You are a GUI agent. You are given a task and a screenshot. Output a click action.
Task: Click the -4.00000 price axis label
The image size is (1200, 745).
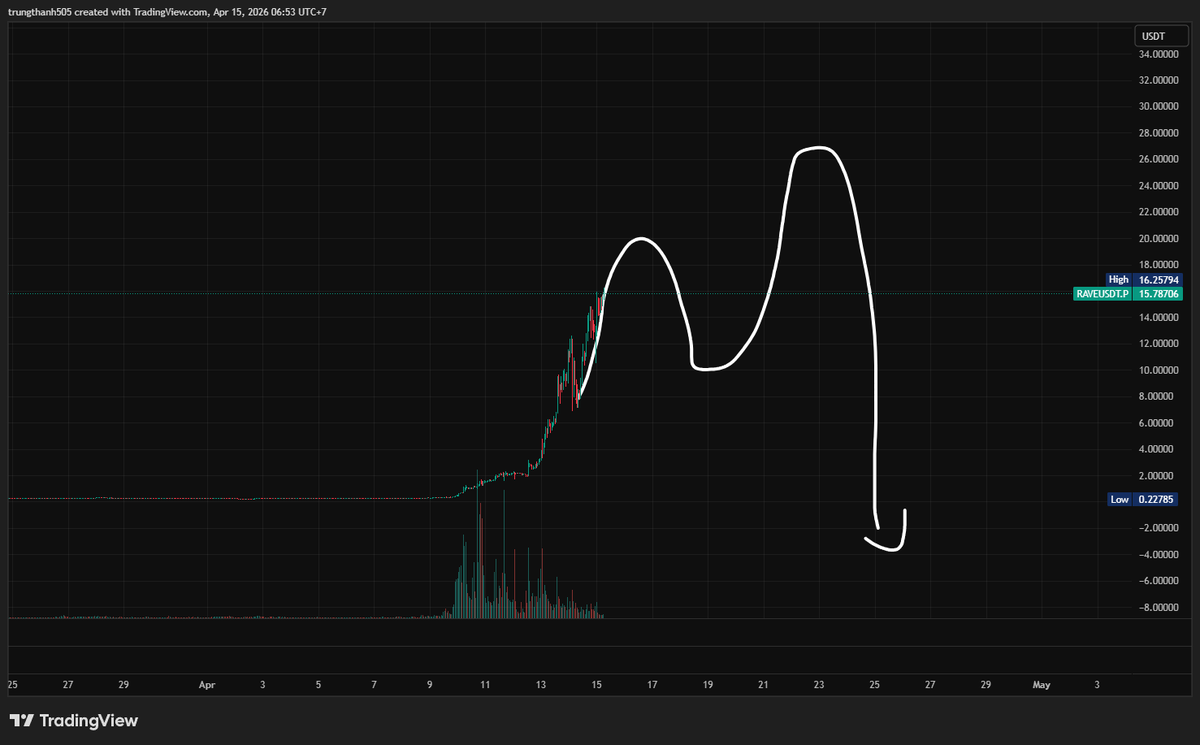pyautogui.click(x=1160, y=555)
